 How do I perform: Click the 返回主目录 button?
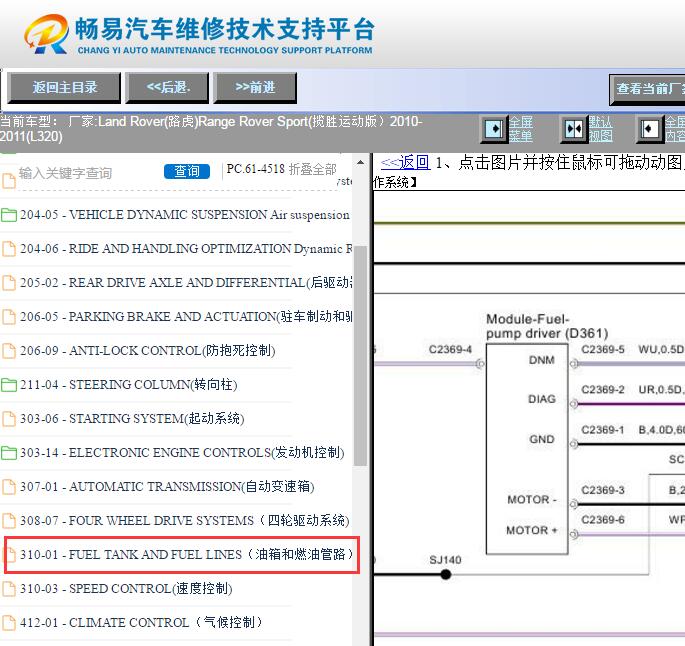(64, 87)
